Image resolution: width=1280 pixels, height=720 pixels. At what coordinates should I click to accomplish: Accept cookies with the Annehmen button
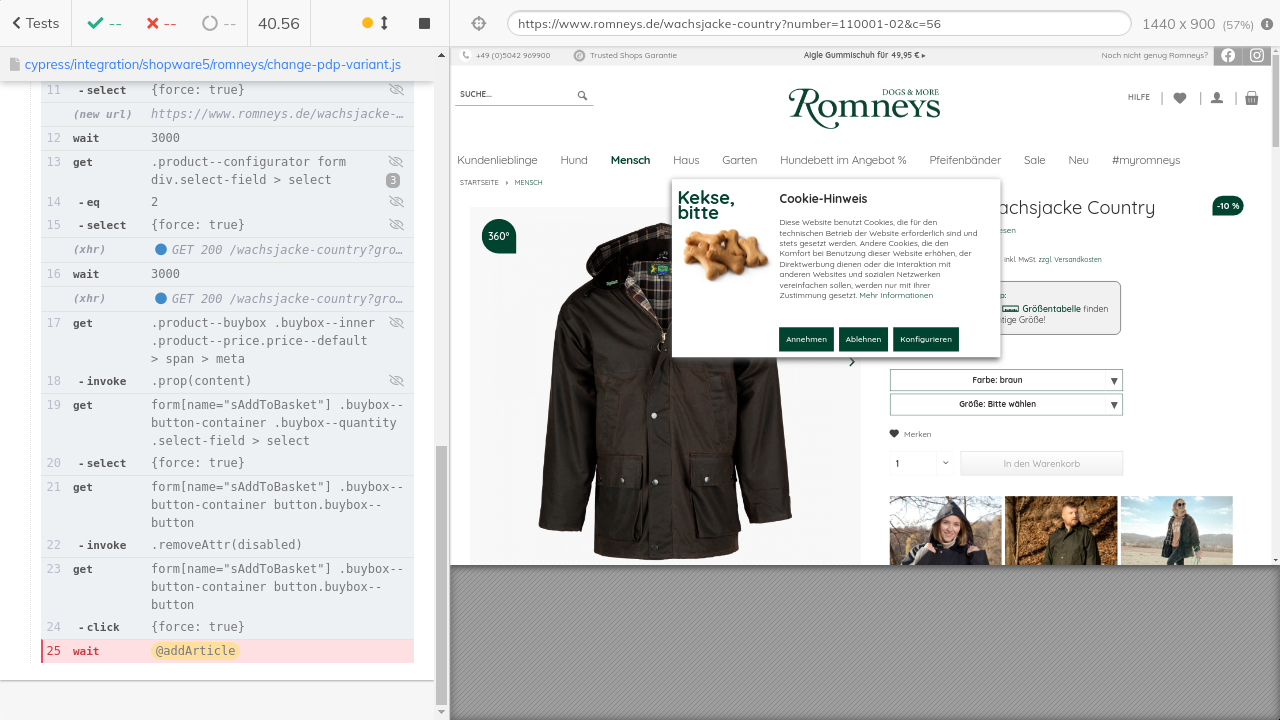806,339
